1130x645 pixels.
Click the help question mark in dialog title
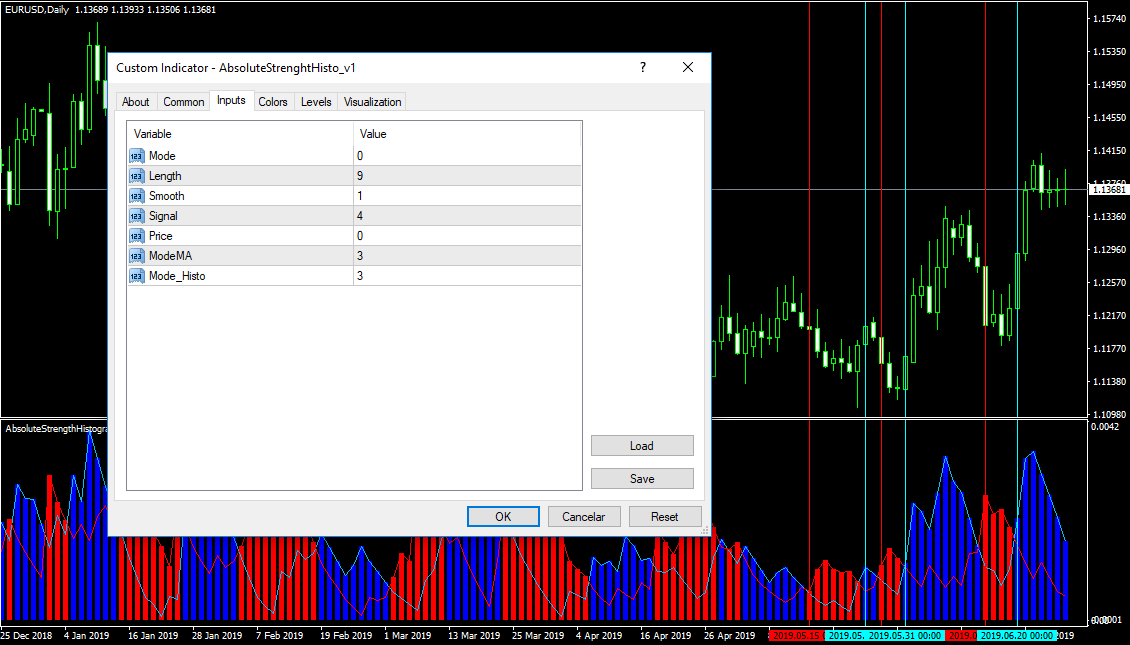(x=643, y=67)
